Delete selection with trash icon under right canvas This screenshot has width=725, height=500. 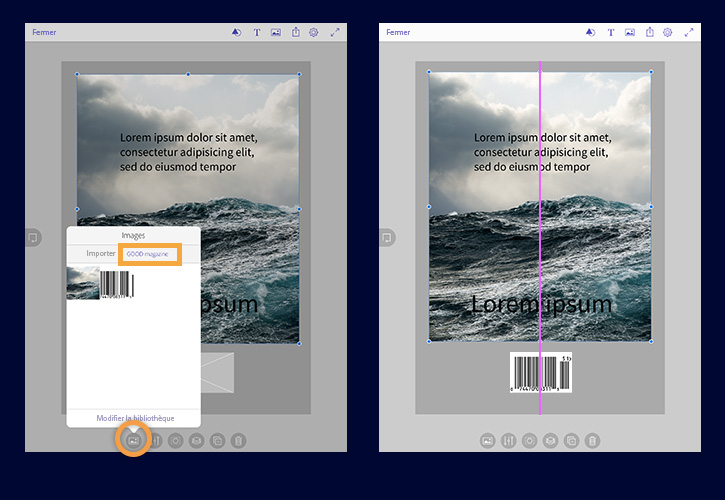click(592, 441)
